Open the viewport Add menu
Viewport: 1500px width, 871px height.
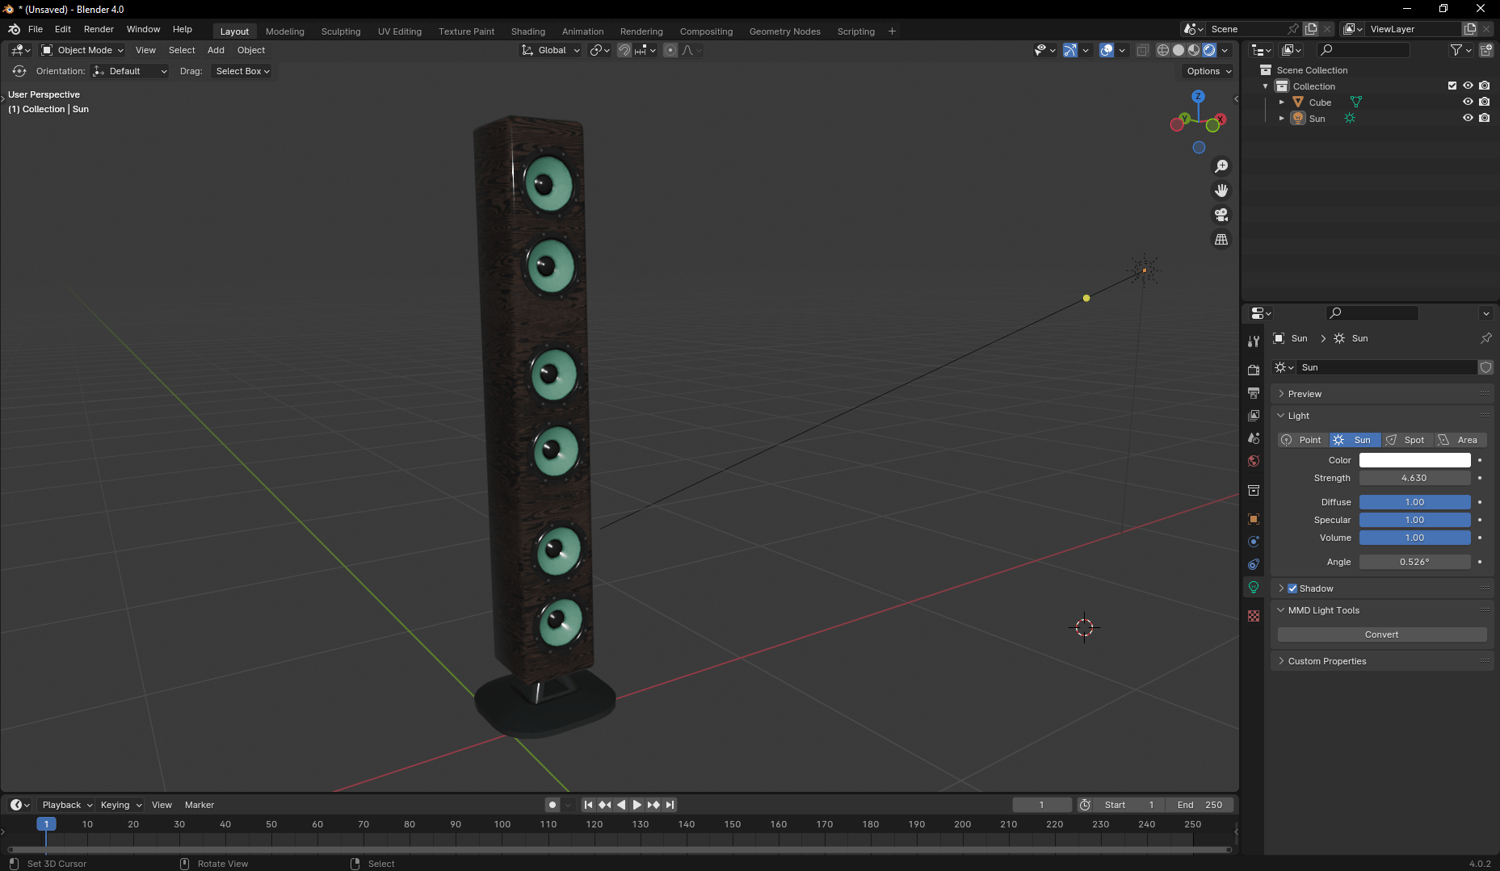[216, 50]
